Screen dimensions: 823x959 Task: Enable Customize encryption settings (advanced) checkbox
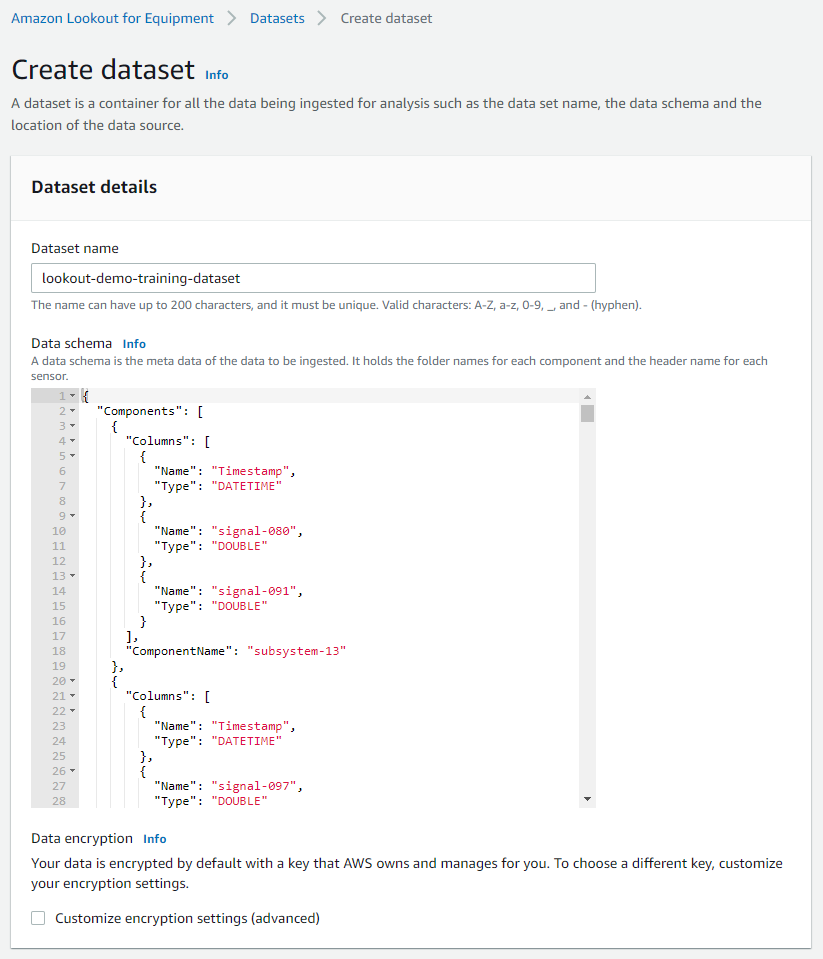point(38,918)
